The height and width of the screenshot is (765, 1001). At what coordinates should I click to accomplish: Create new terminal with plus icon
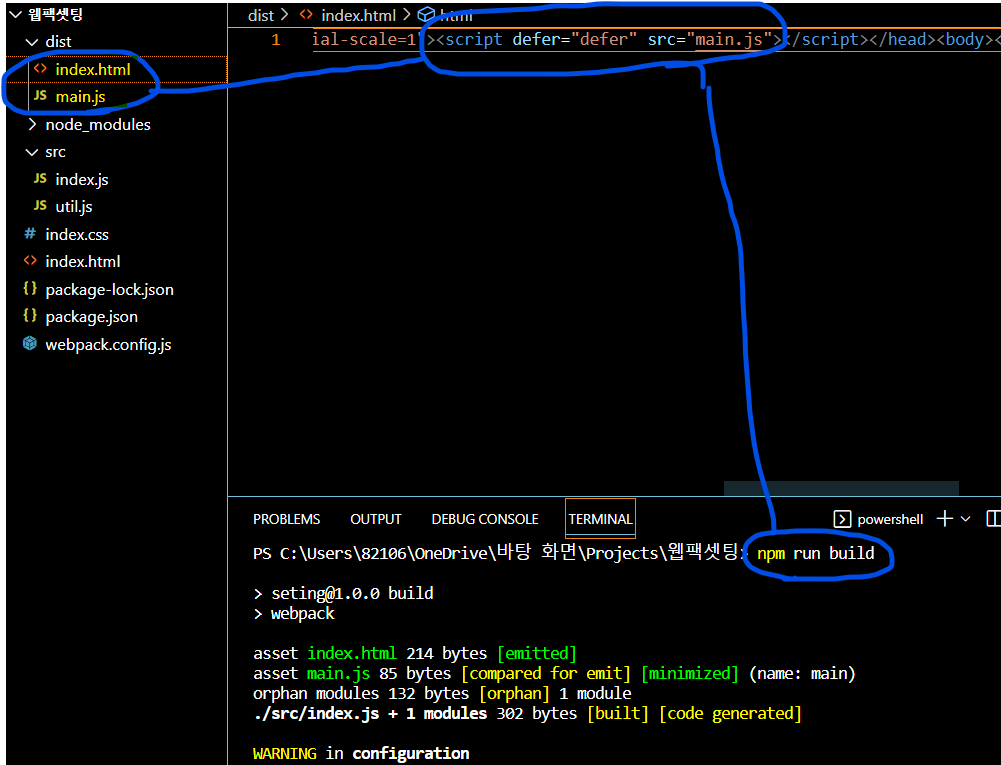click(945, 519)
